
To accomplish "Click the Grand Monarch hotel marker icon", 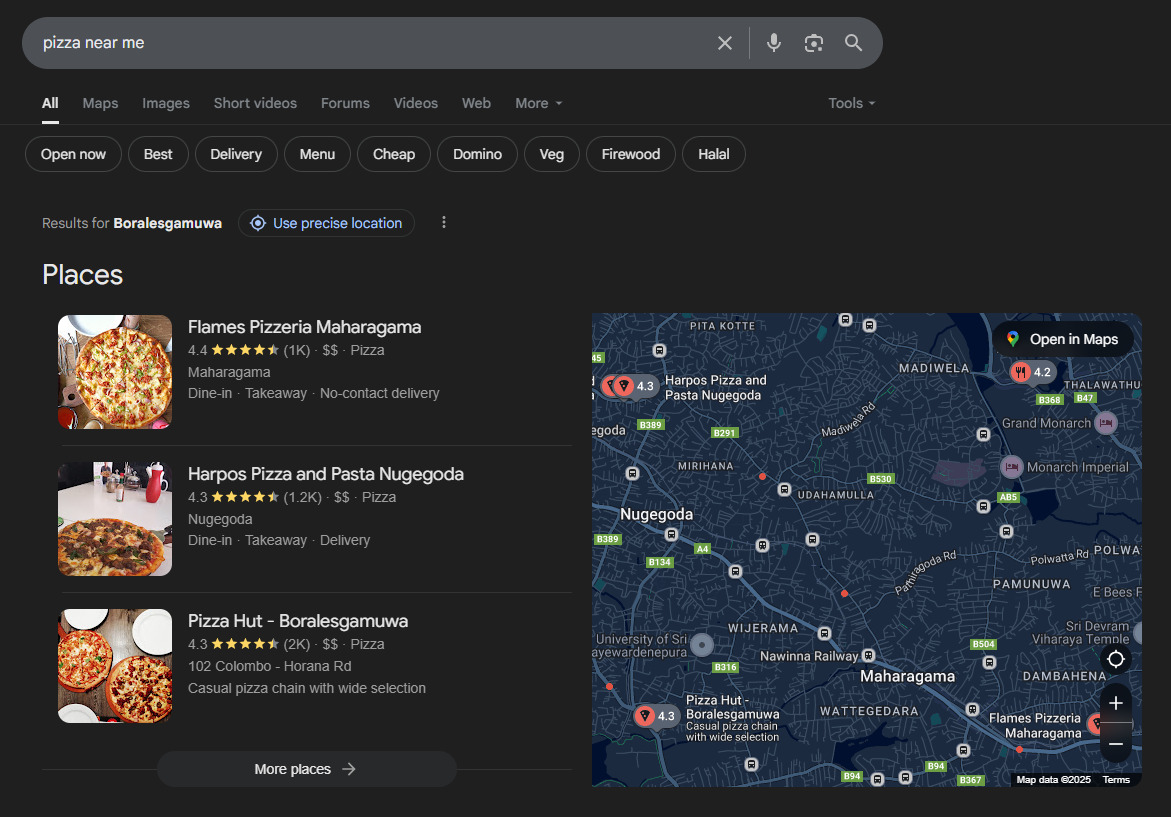I will 1105,423.
